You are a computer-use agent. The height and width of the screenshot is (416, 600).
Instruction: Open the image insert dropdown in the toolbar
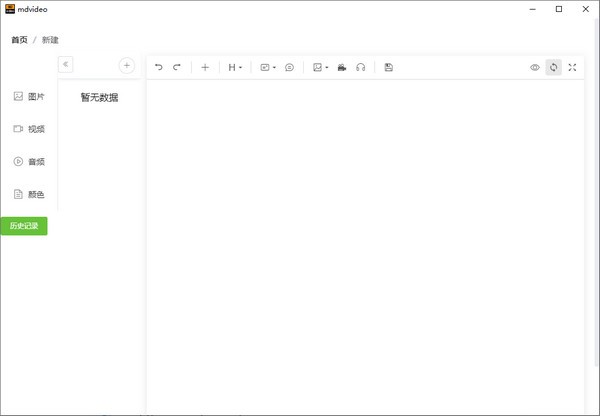pos(320,67)
